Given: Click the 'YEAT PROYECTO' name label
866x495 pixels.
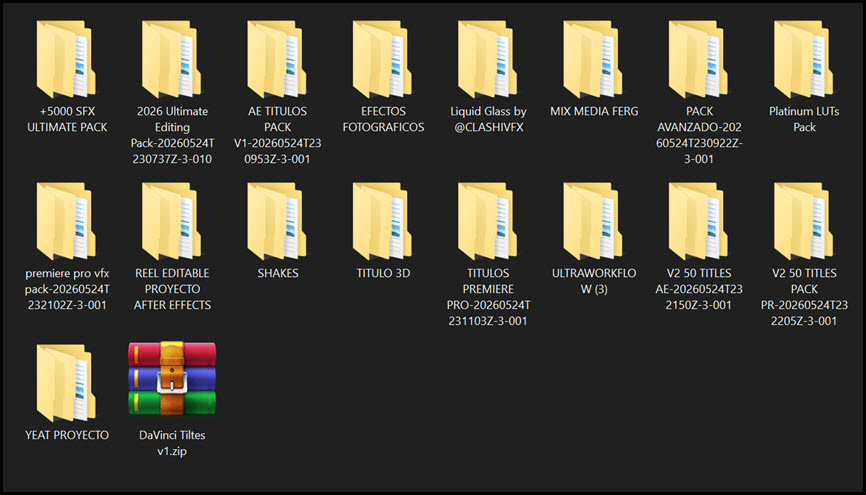Looking at the screenshot, I should pyautogui.click(x=67, y=435).
